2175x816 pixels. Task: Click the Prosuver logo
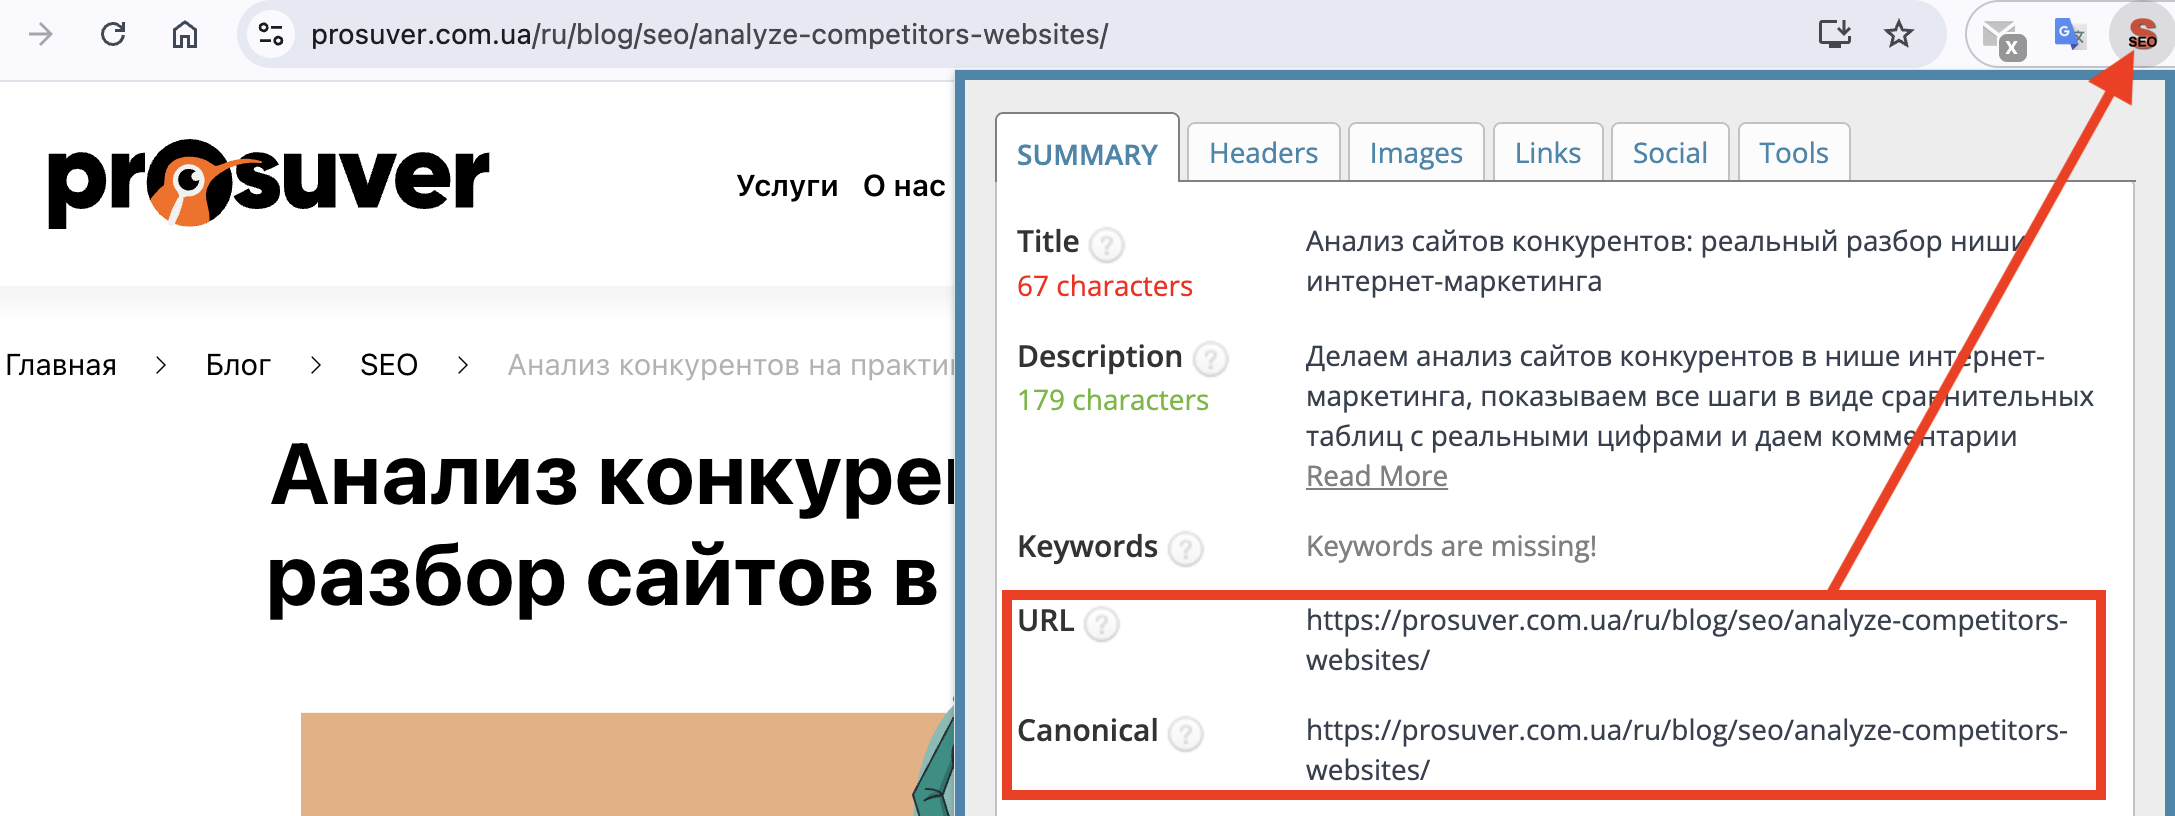[x=269, y=184]
